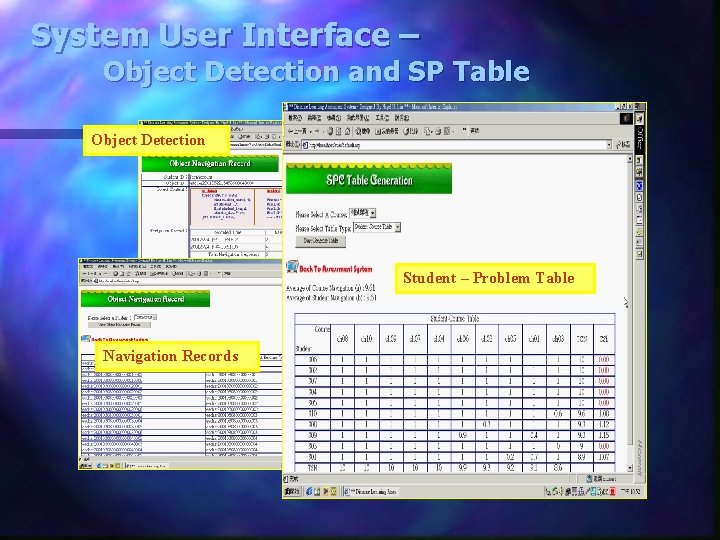Click the Mail icon in IE toolbar
Viewport: 720px width, 540px height.
pos(428,131)
